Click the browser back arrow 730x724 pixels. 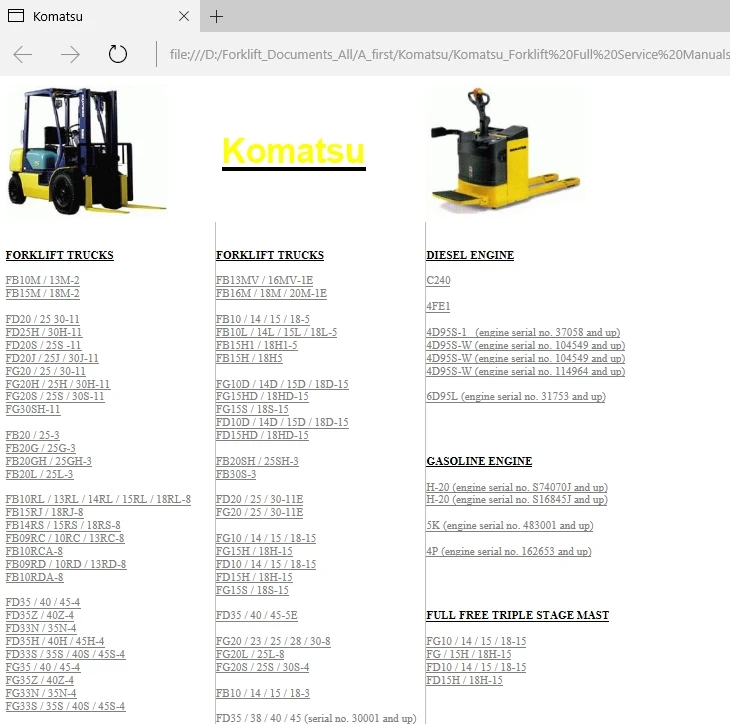(x=22, y=54)
